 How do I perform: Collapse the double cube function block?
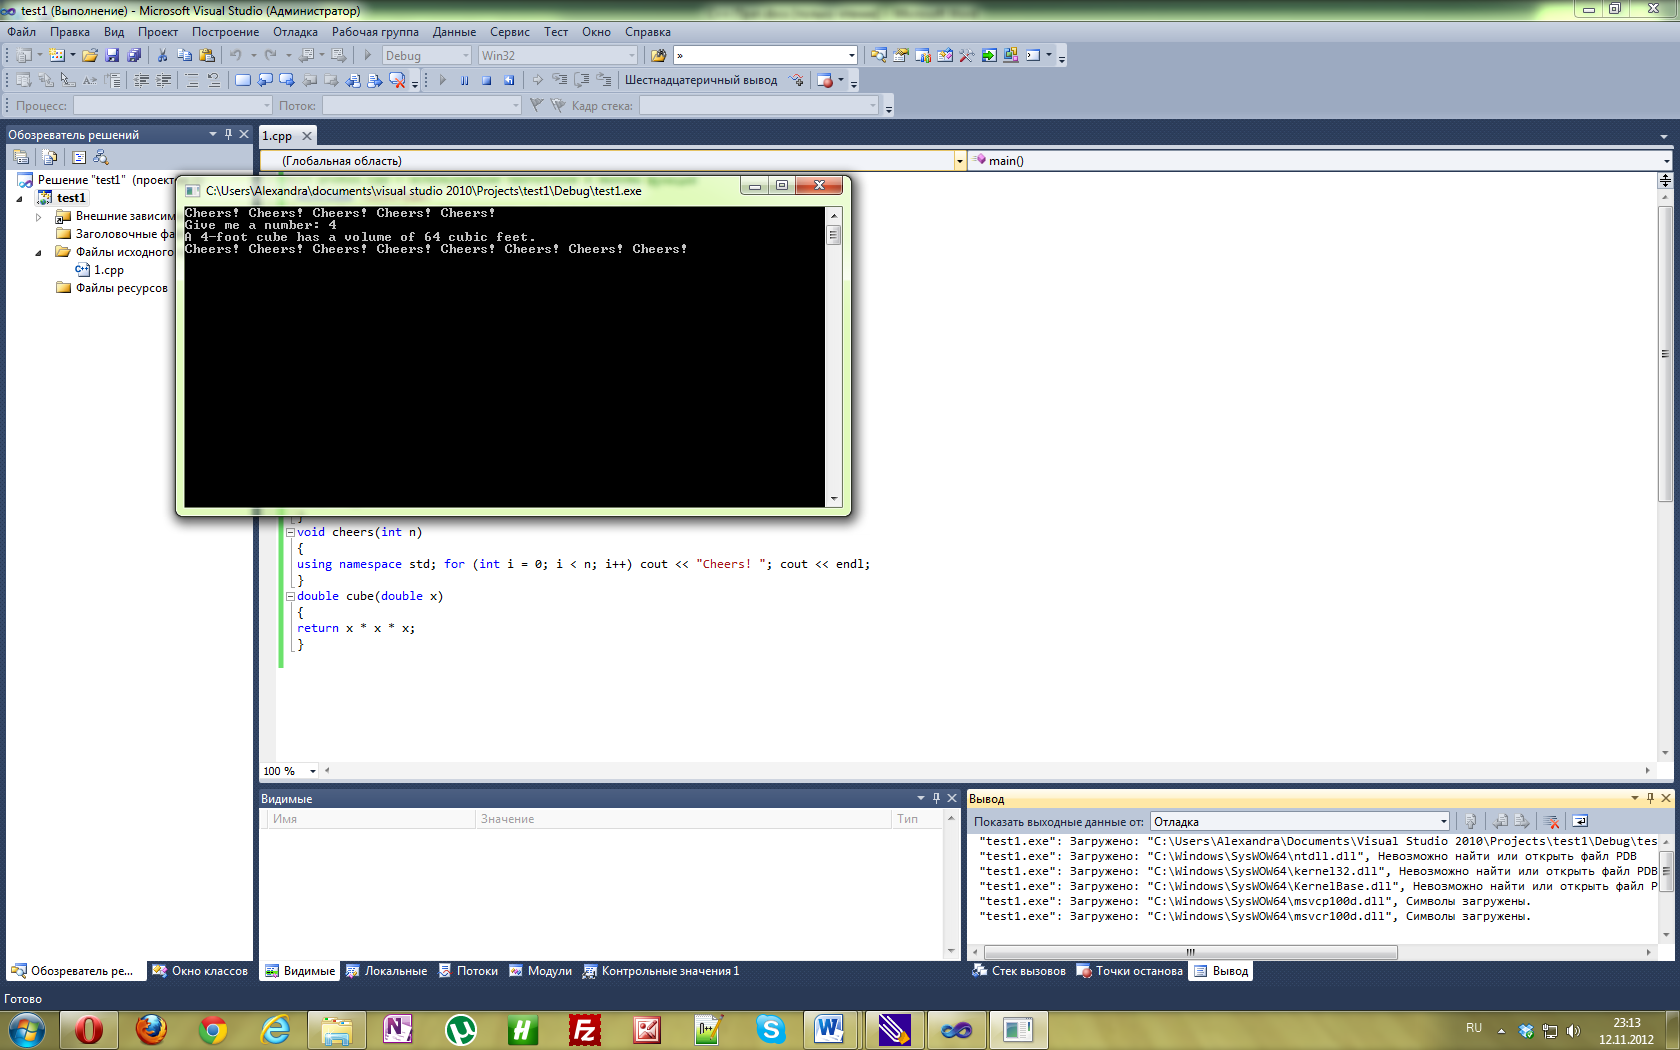(x=290, y=597)
